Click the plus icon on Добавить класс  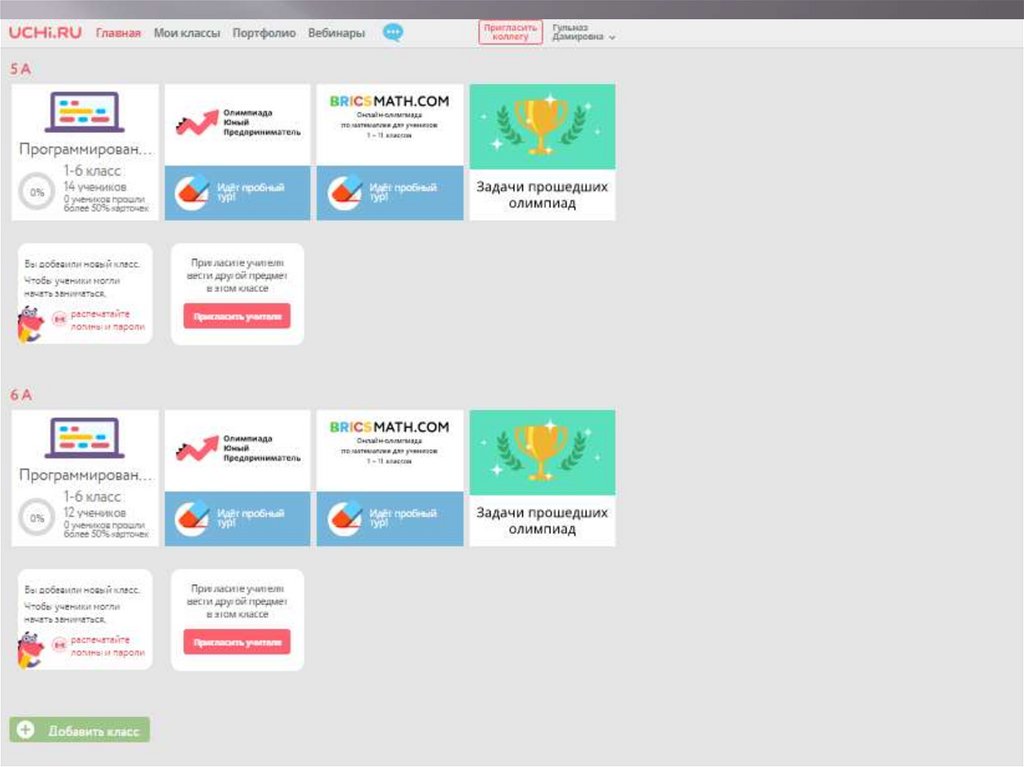[x=25, y=730]
